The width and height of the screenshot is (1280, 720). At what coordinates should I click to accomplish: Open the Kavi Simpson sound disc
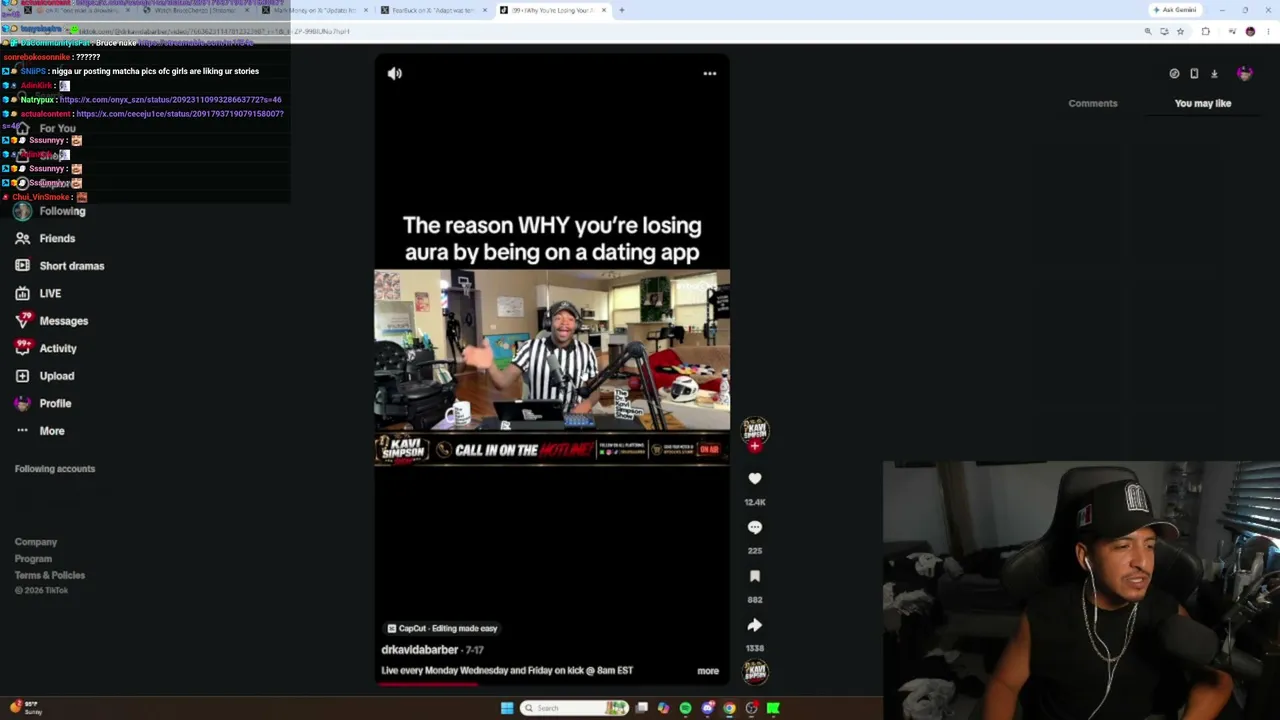tap(755, 673)
